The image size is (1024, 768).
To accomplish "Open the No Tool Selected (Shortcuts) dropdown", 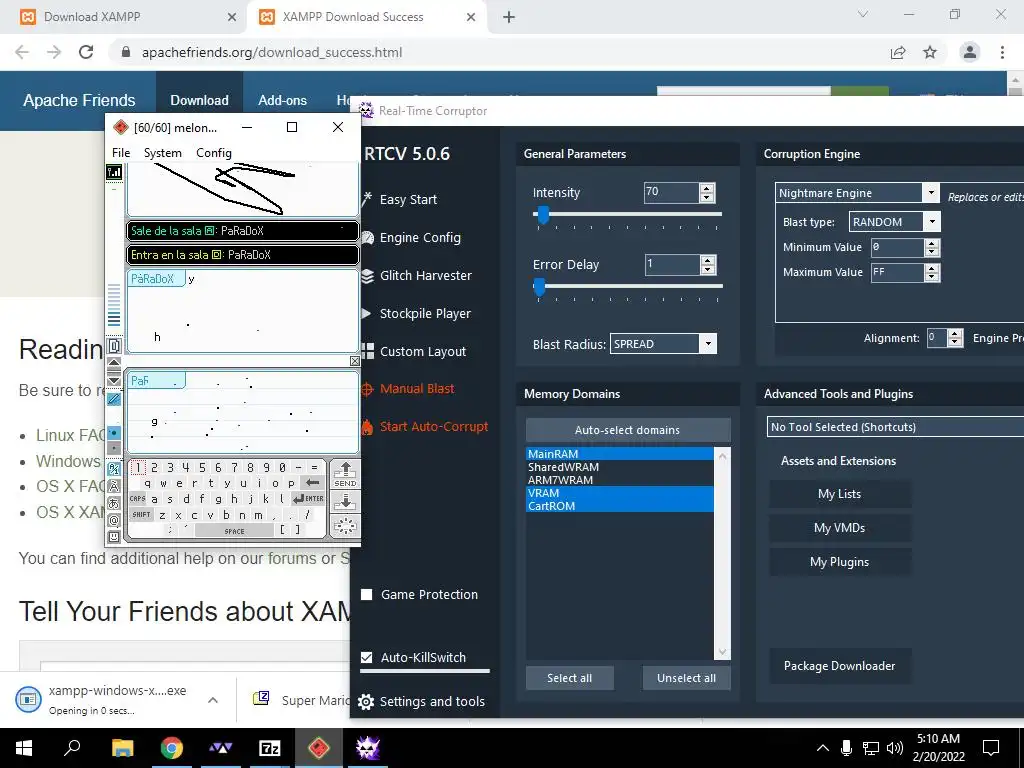I will click(895, 427).
